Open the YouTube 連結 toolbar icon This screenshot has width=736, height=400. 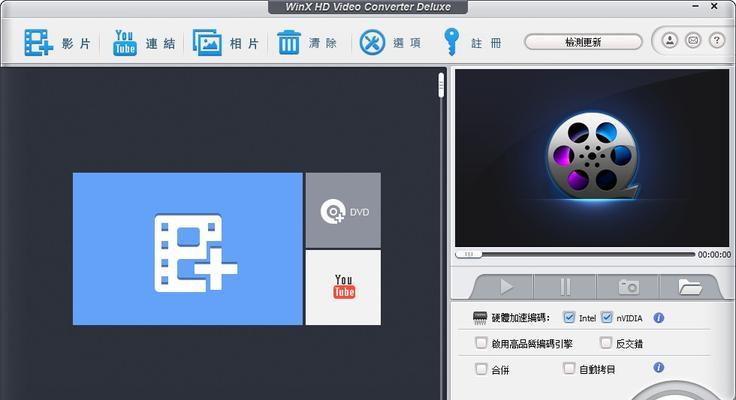click(x=124, y=43)
